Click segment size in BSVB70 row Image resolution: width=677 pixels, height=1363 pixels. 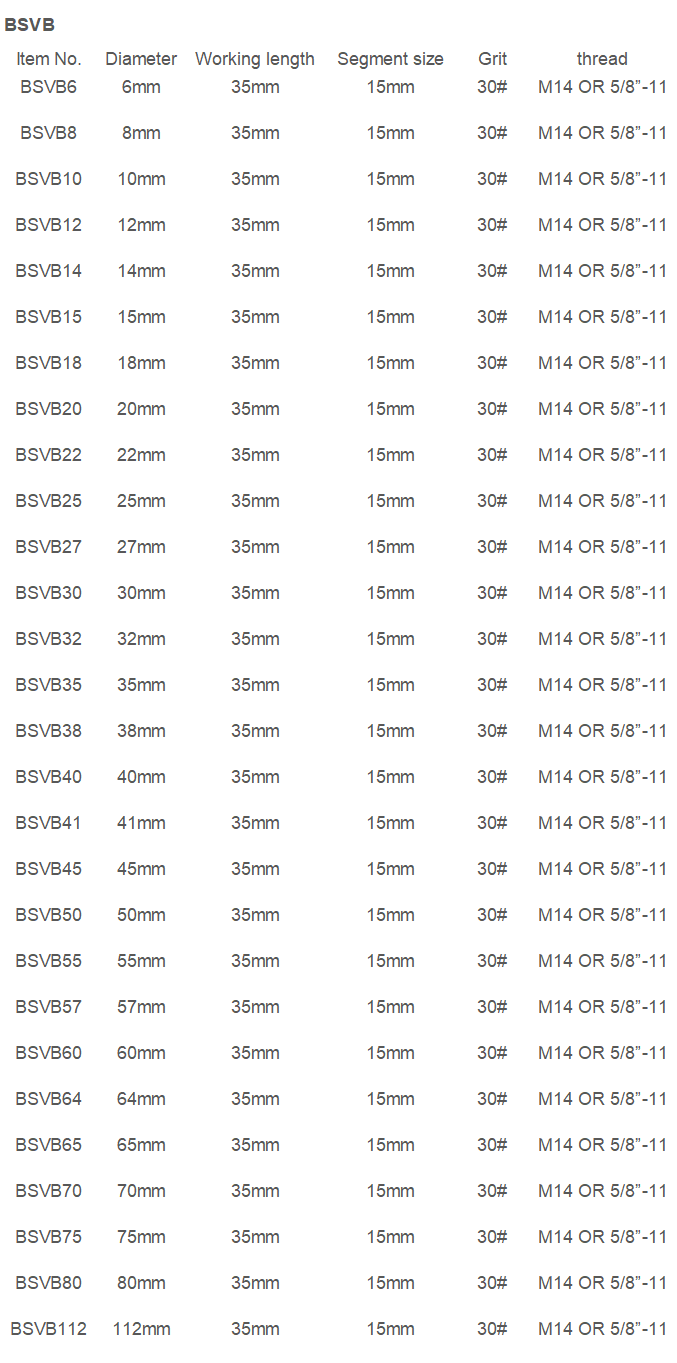click(390, 1191)
